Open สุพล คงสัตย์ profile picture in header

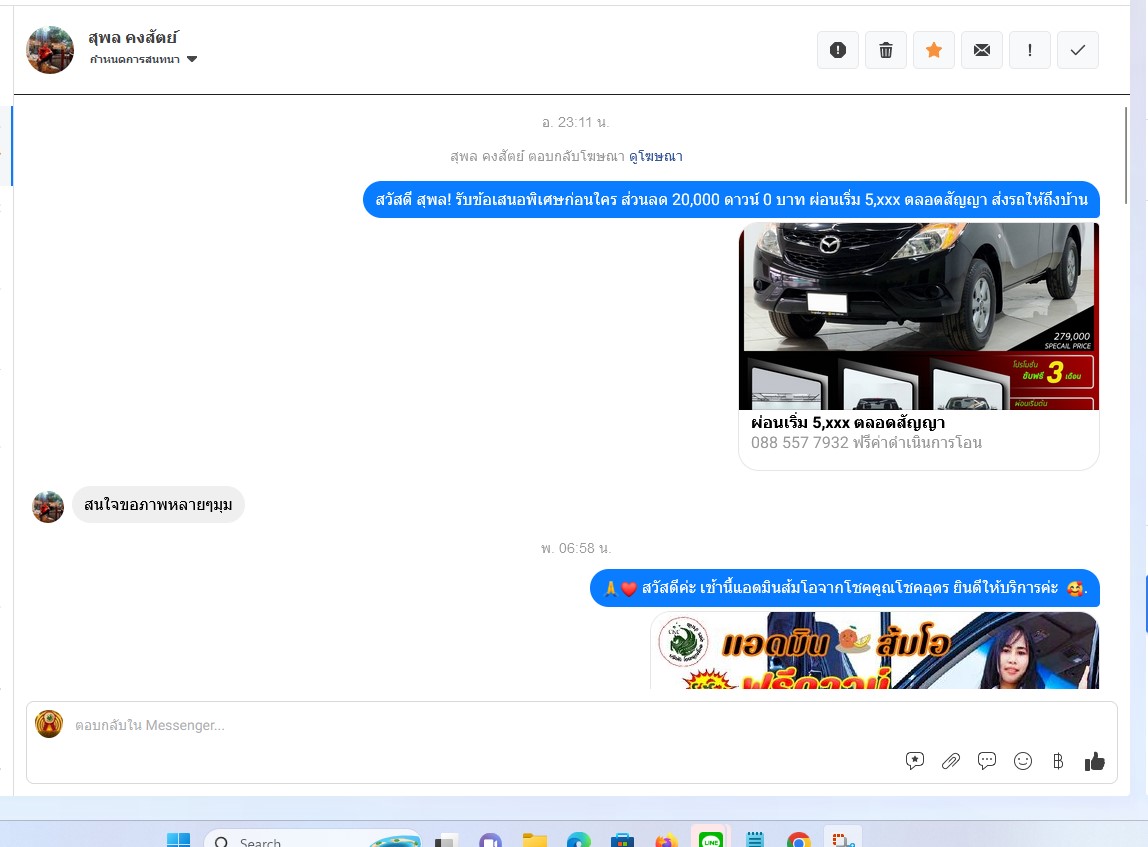50,50
